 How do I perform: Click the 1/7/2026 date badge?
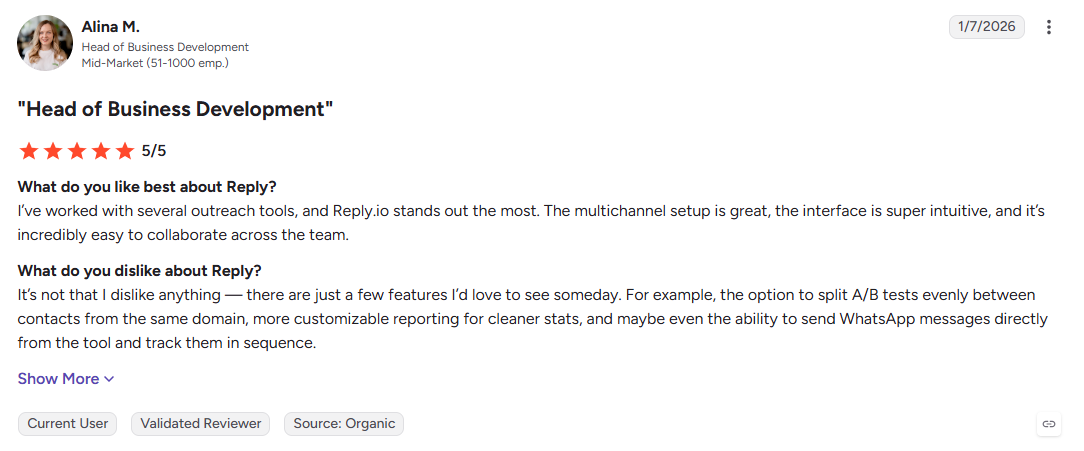tap(987, 27)
